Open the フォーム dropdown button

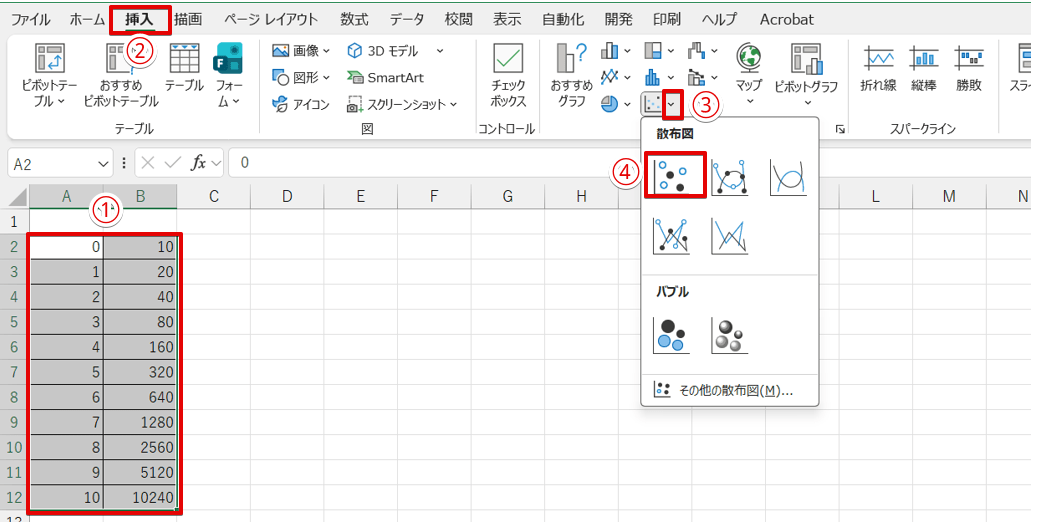(229, 76)
